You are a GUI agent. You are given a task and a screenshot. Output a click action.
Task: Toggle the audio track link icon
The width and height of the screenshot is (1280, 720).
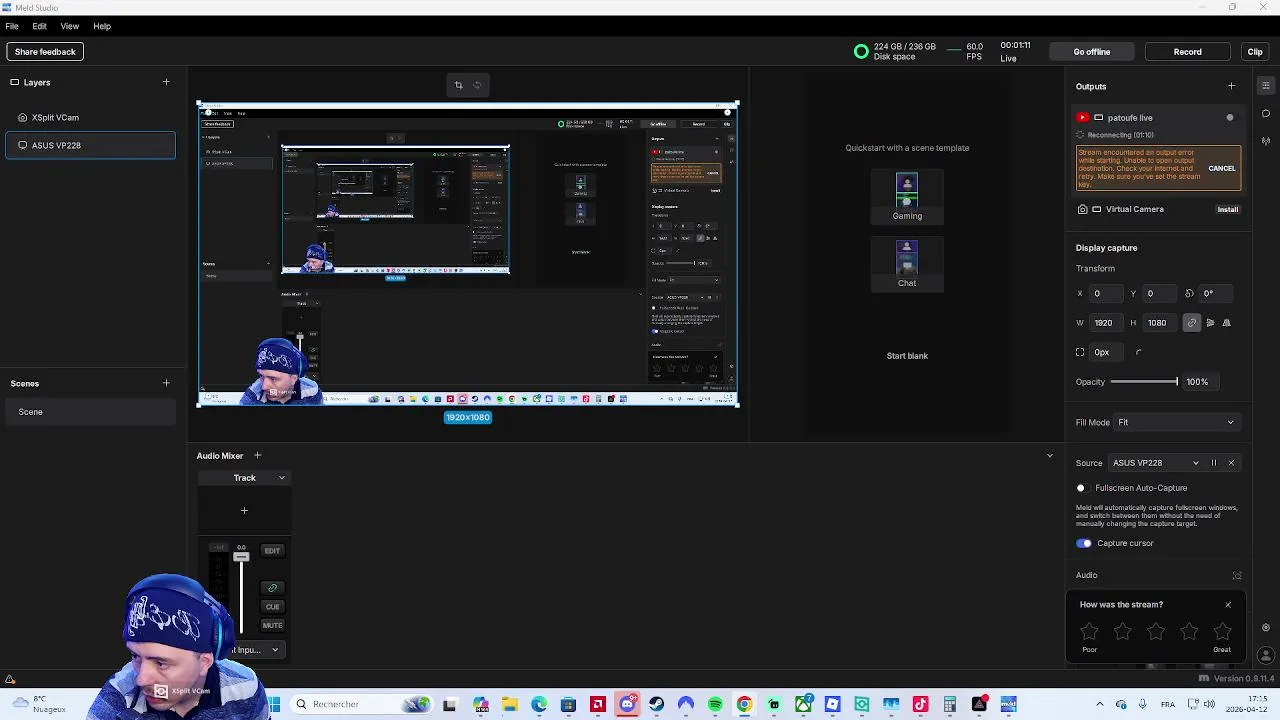pos(272,588)
